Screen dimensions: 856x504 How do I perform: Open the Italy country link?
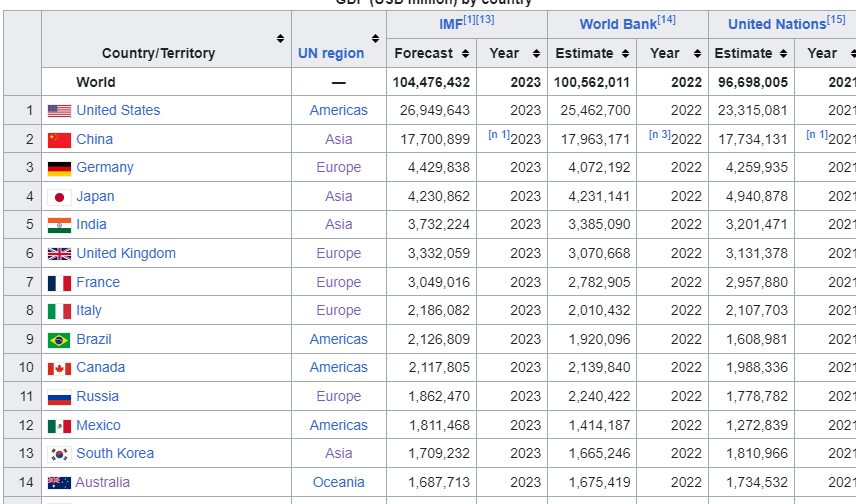point(89,311)
